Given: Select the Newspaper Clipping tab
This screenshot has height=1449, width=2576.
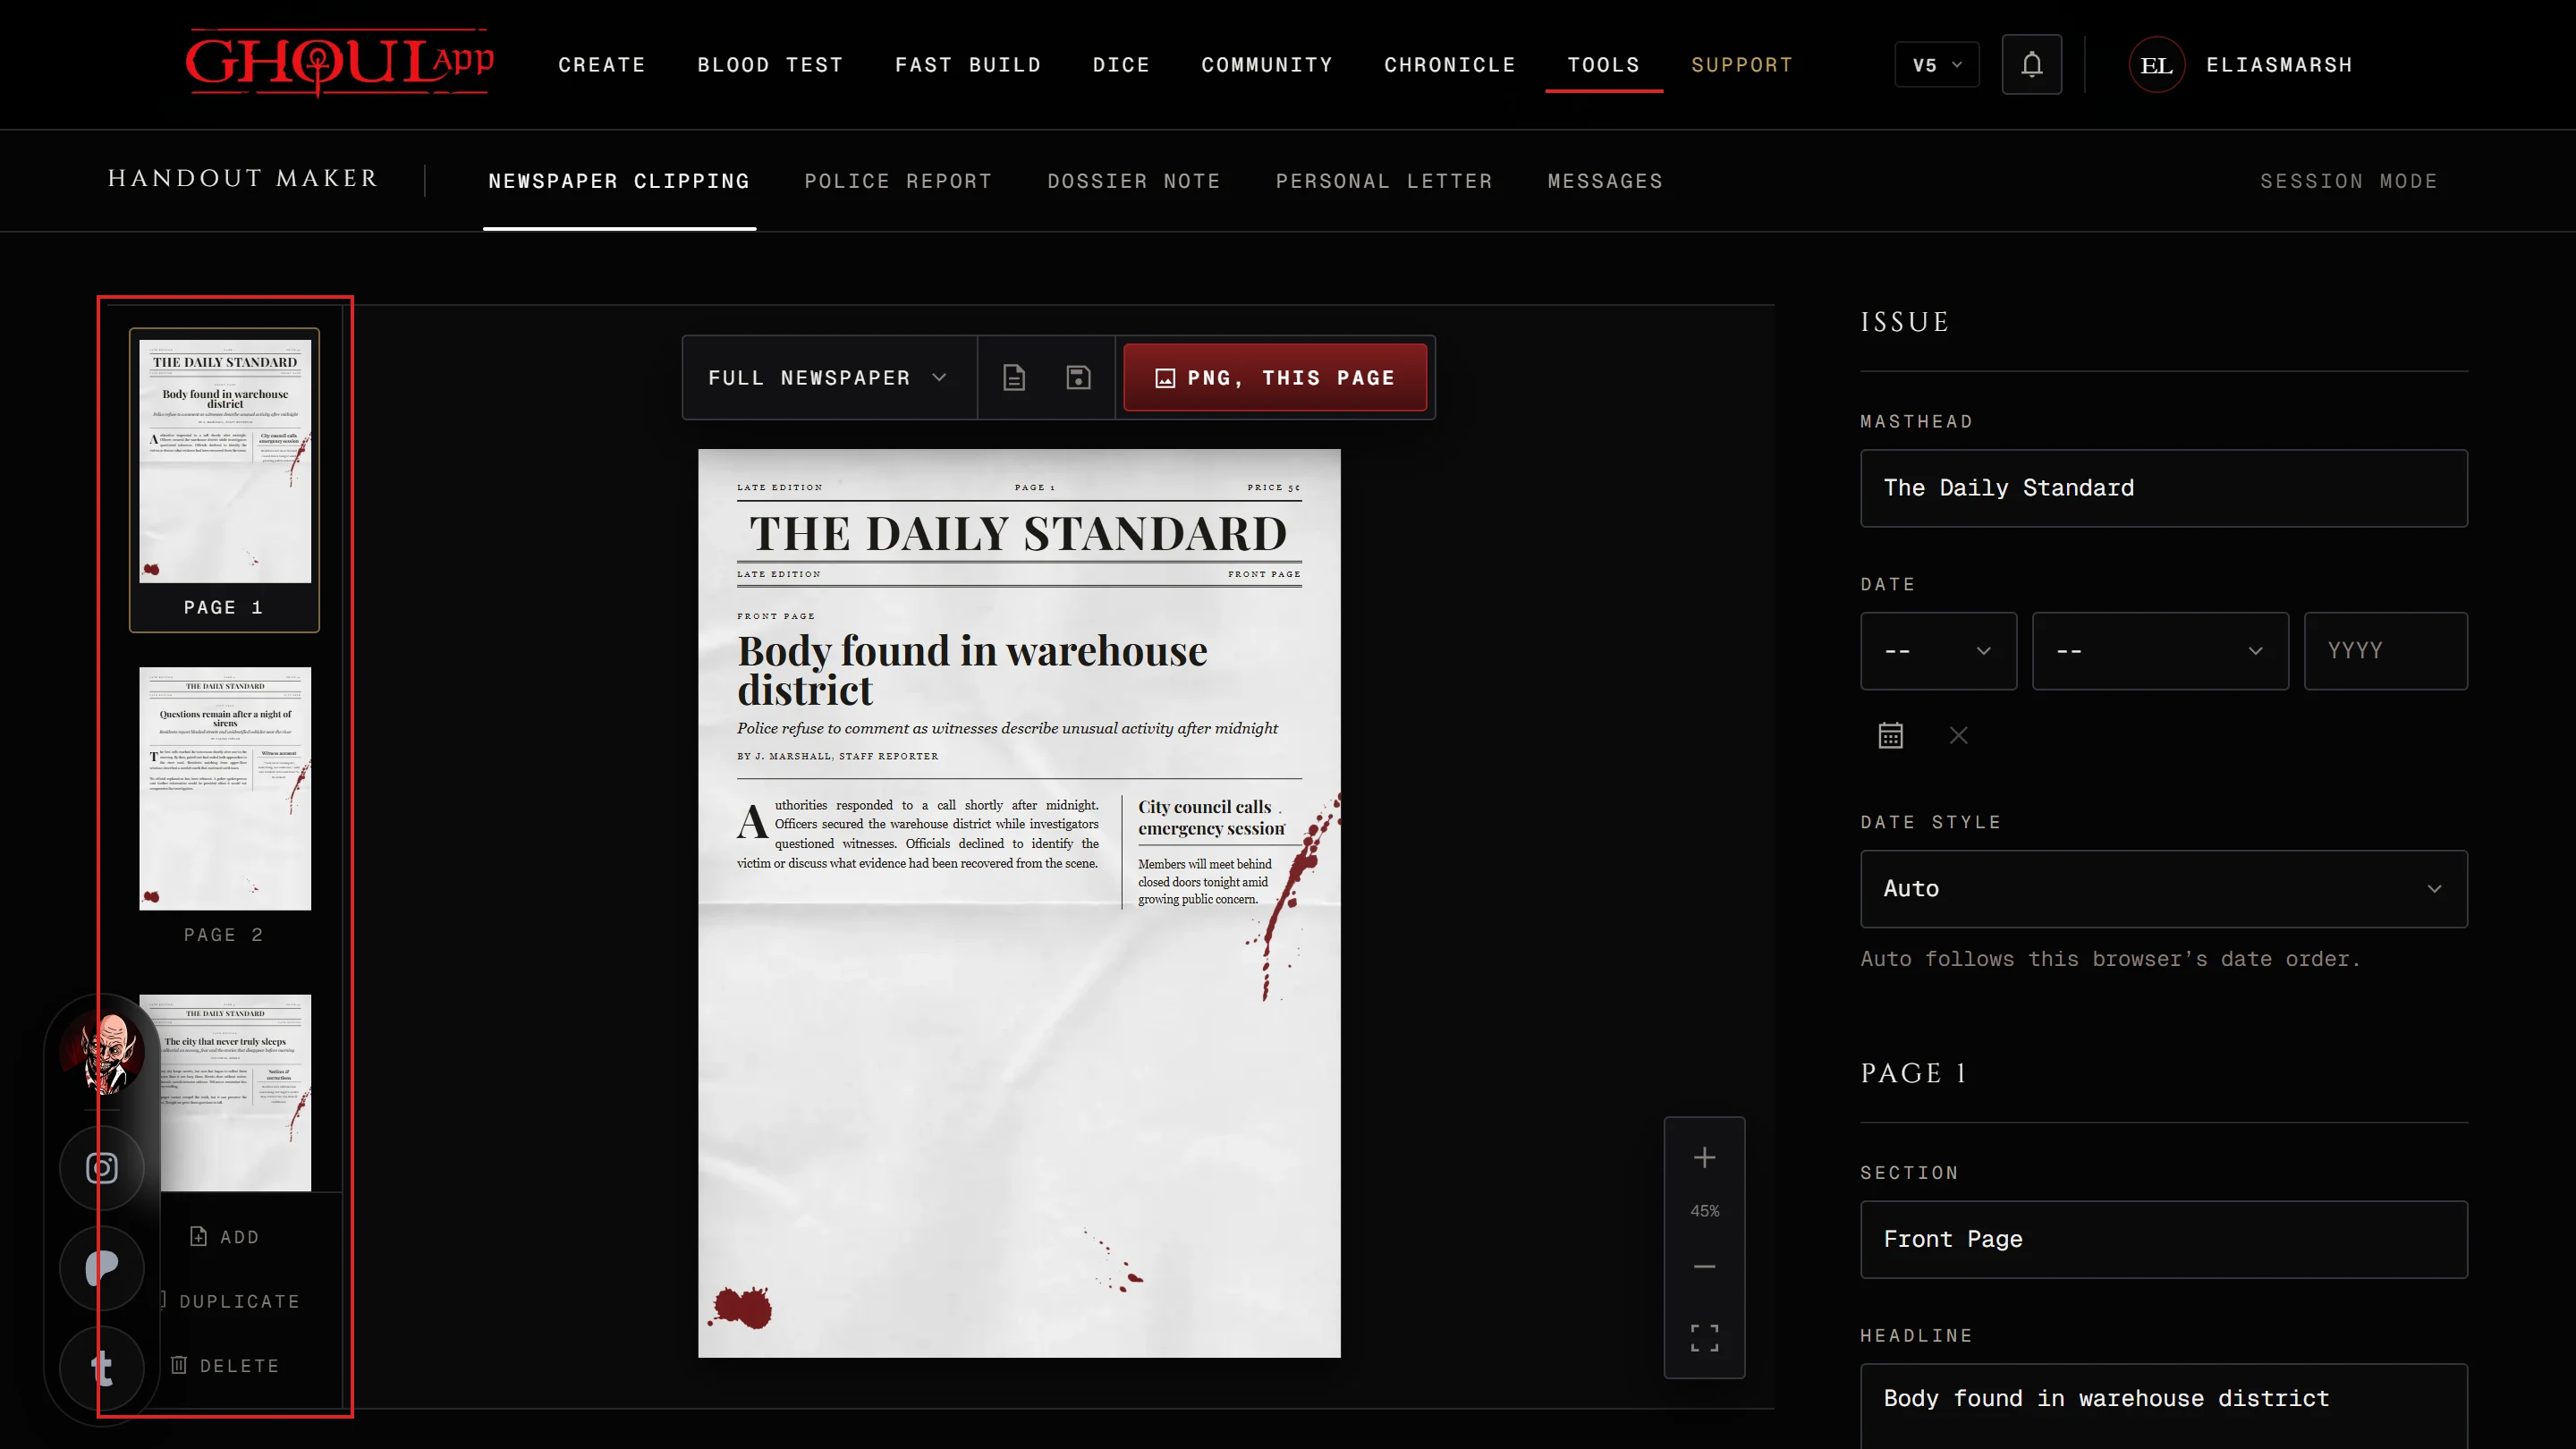Looking at the screenshot, I should tap(618, 181).
